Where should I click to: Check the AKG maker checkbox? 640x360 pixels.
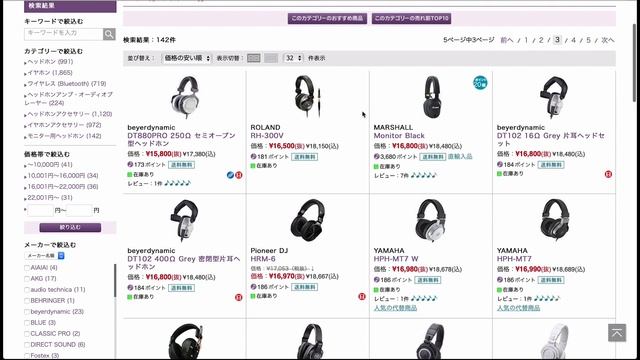click(27, 279)
